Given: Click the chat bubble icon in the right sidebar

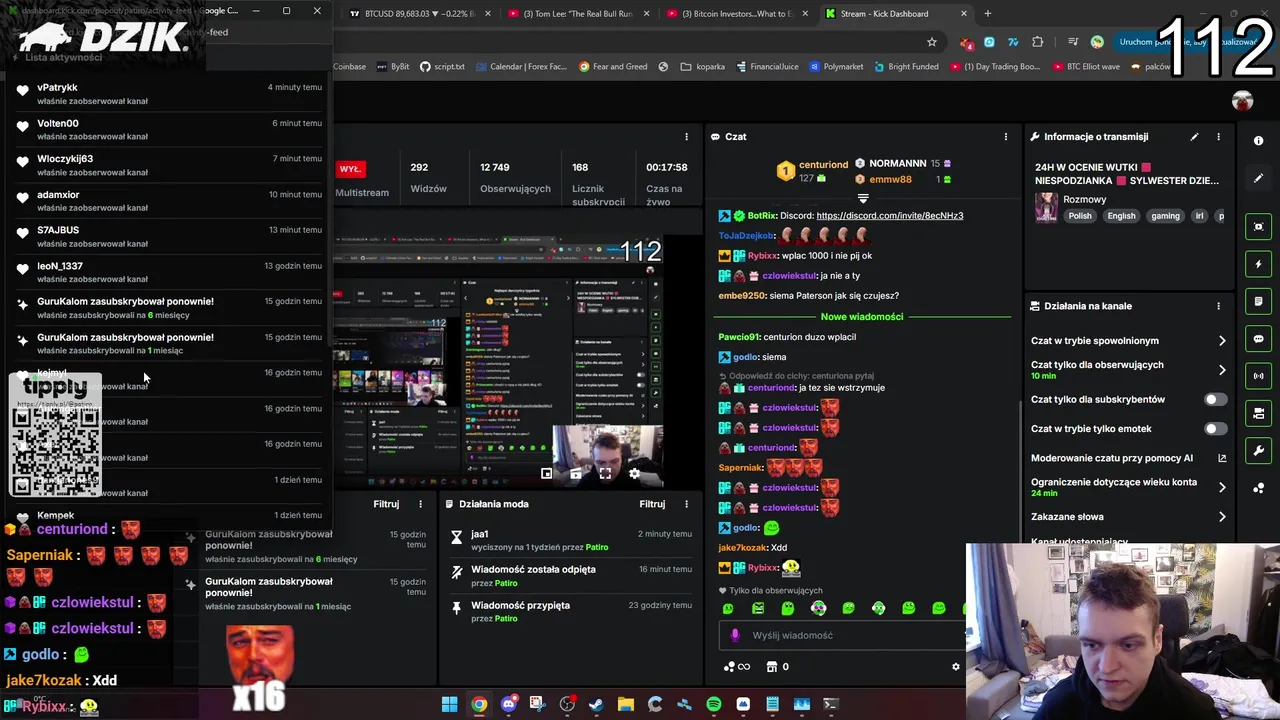Looking at the screenshot, I should click(x=1258, y=339).
